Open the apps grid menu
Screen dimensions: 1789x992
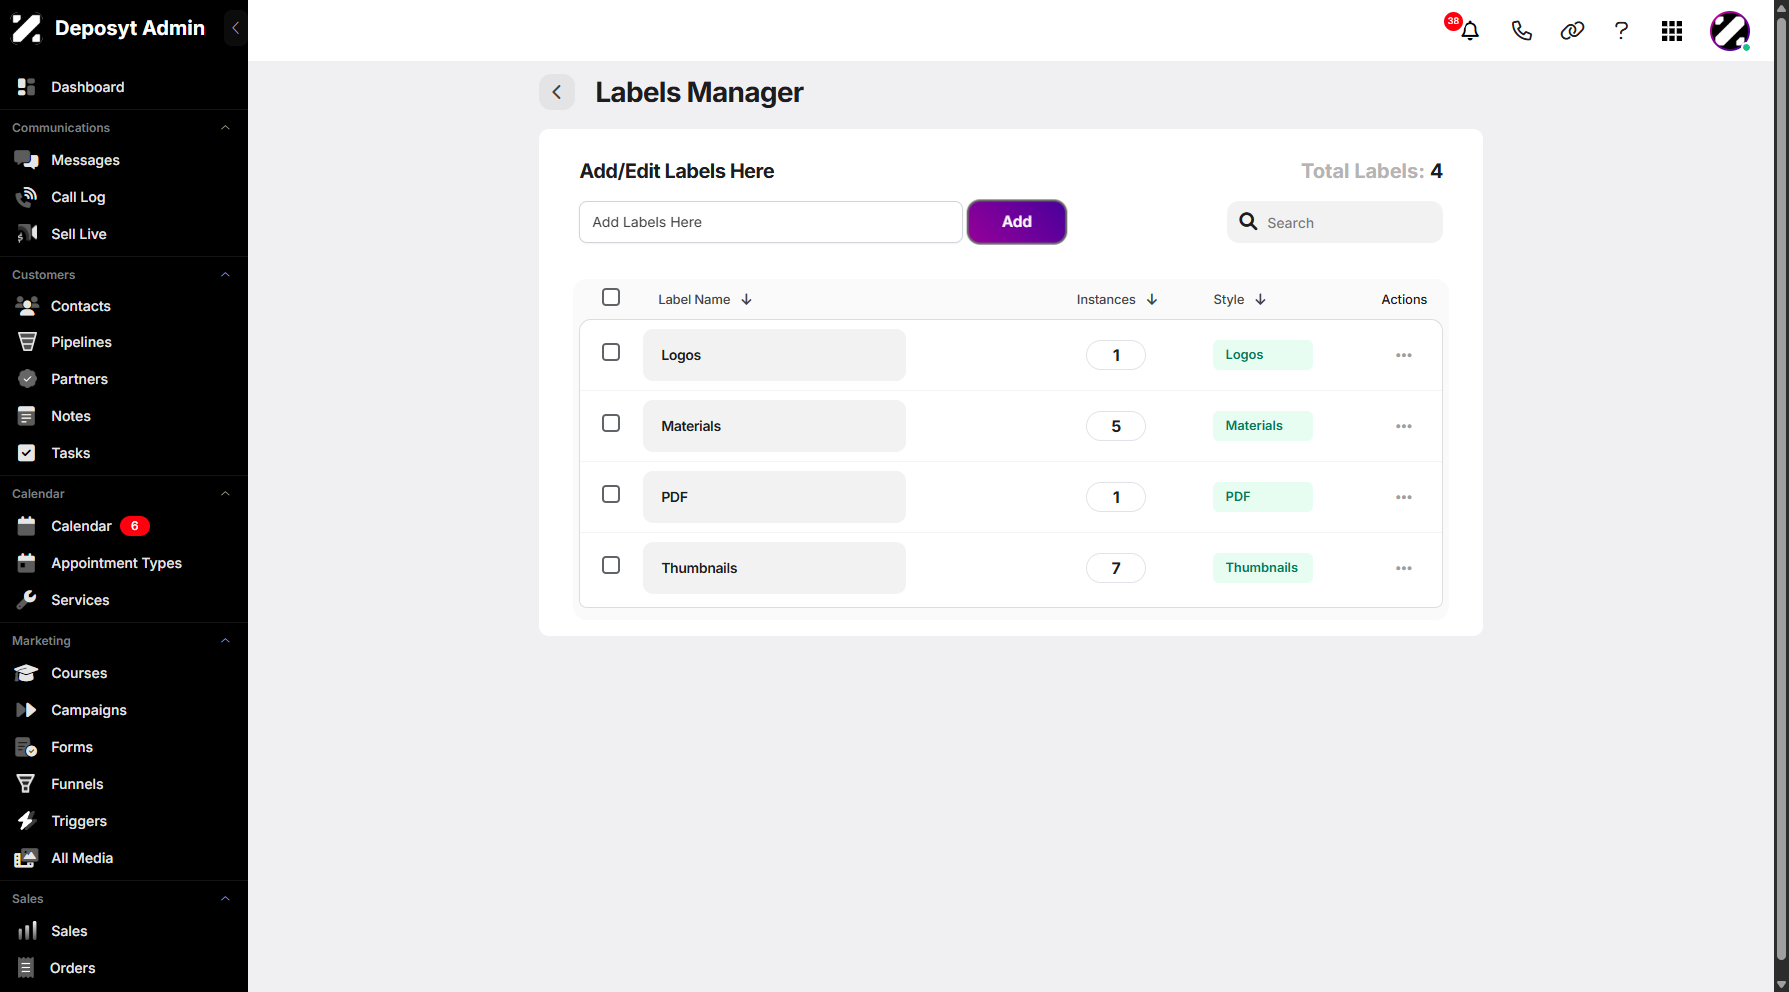coord(1672,31)
